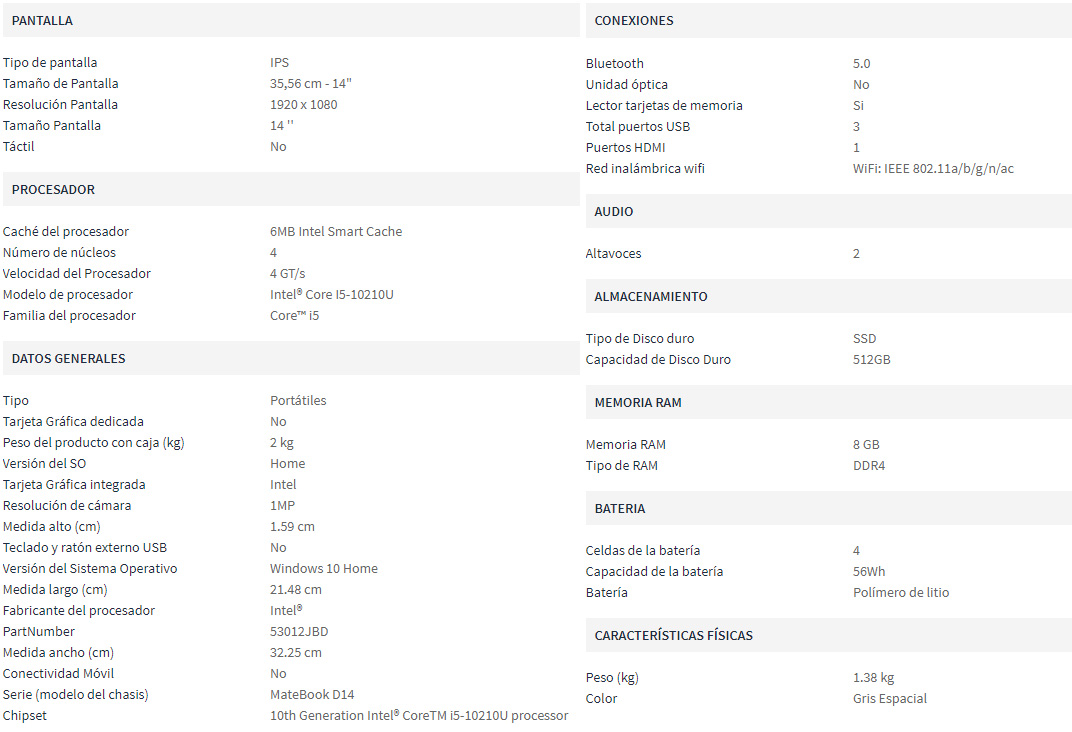Select the 1920 x 1080 resolution value
The height and width of the screenshot is (732, 1072).
[304, 105]
